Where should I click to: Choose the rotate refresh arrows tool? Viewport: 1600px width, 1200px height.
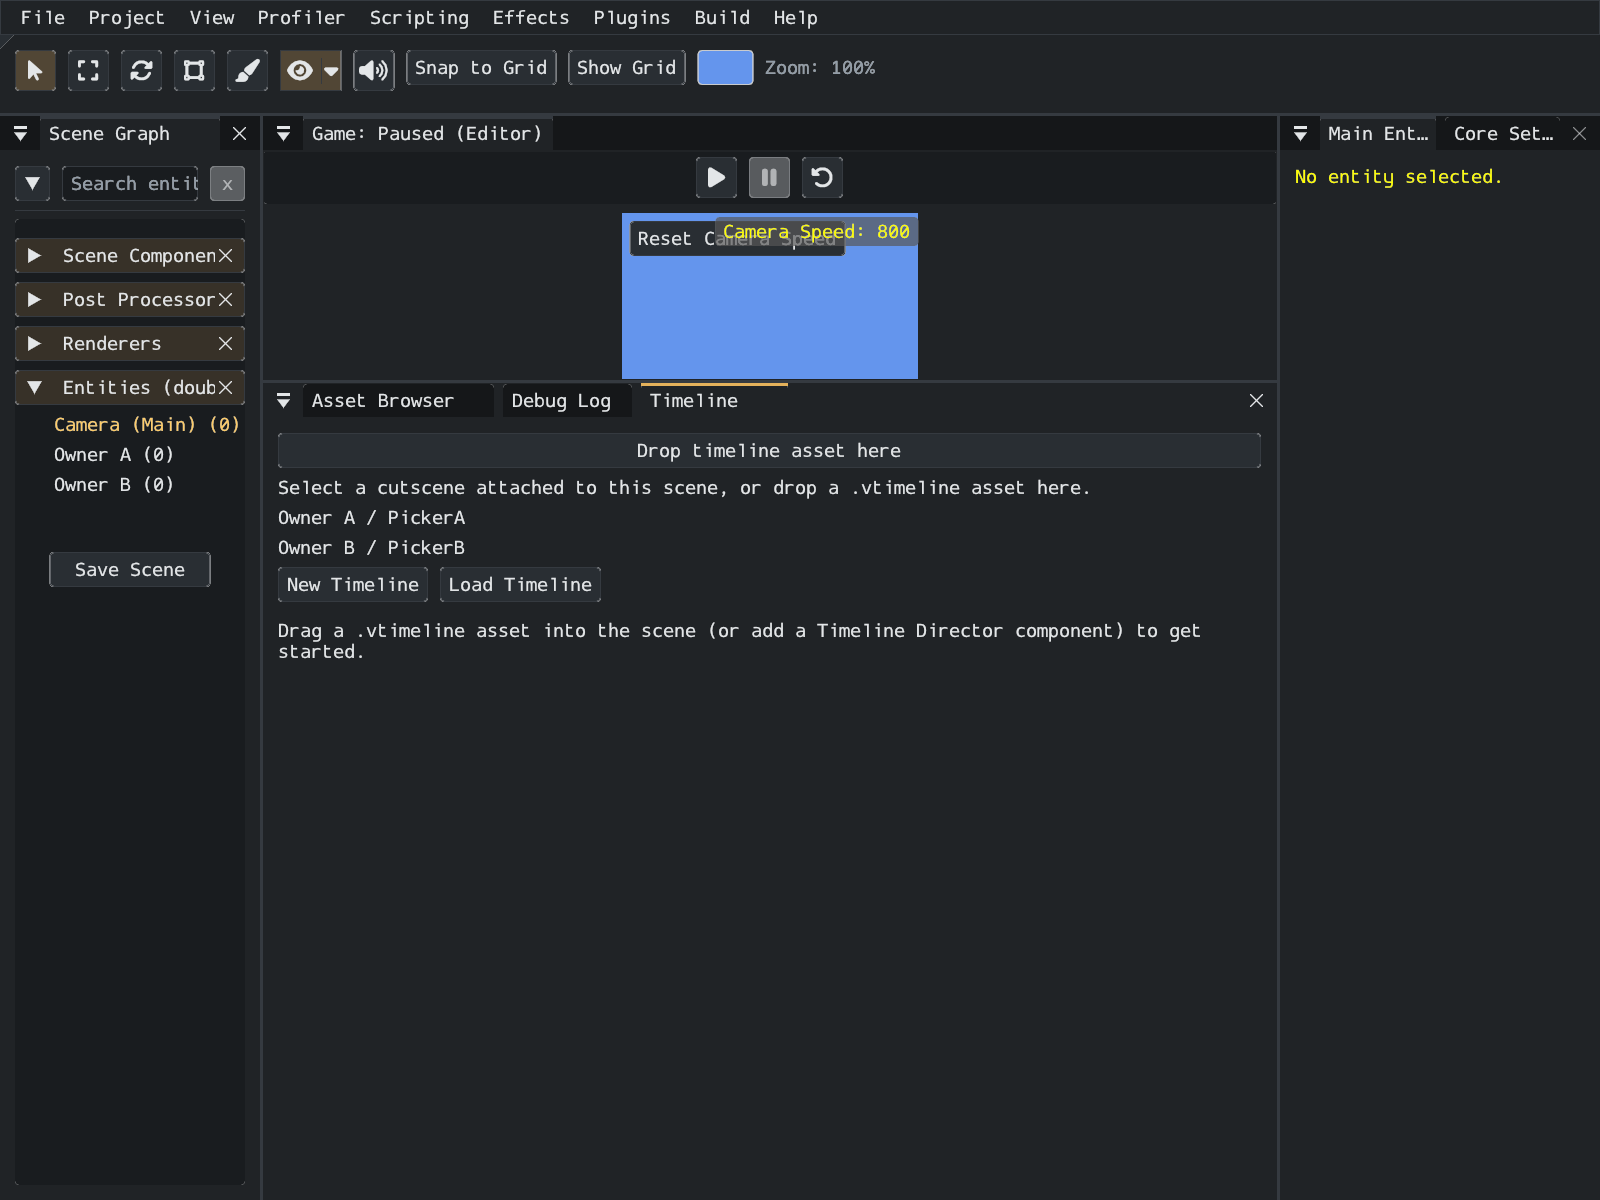coord(141,70)
